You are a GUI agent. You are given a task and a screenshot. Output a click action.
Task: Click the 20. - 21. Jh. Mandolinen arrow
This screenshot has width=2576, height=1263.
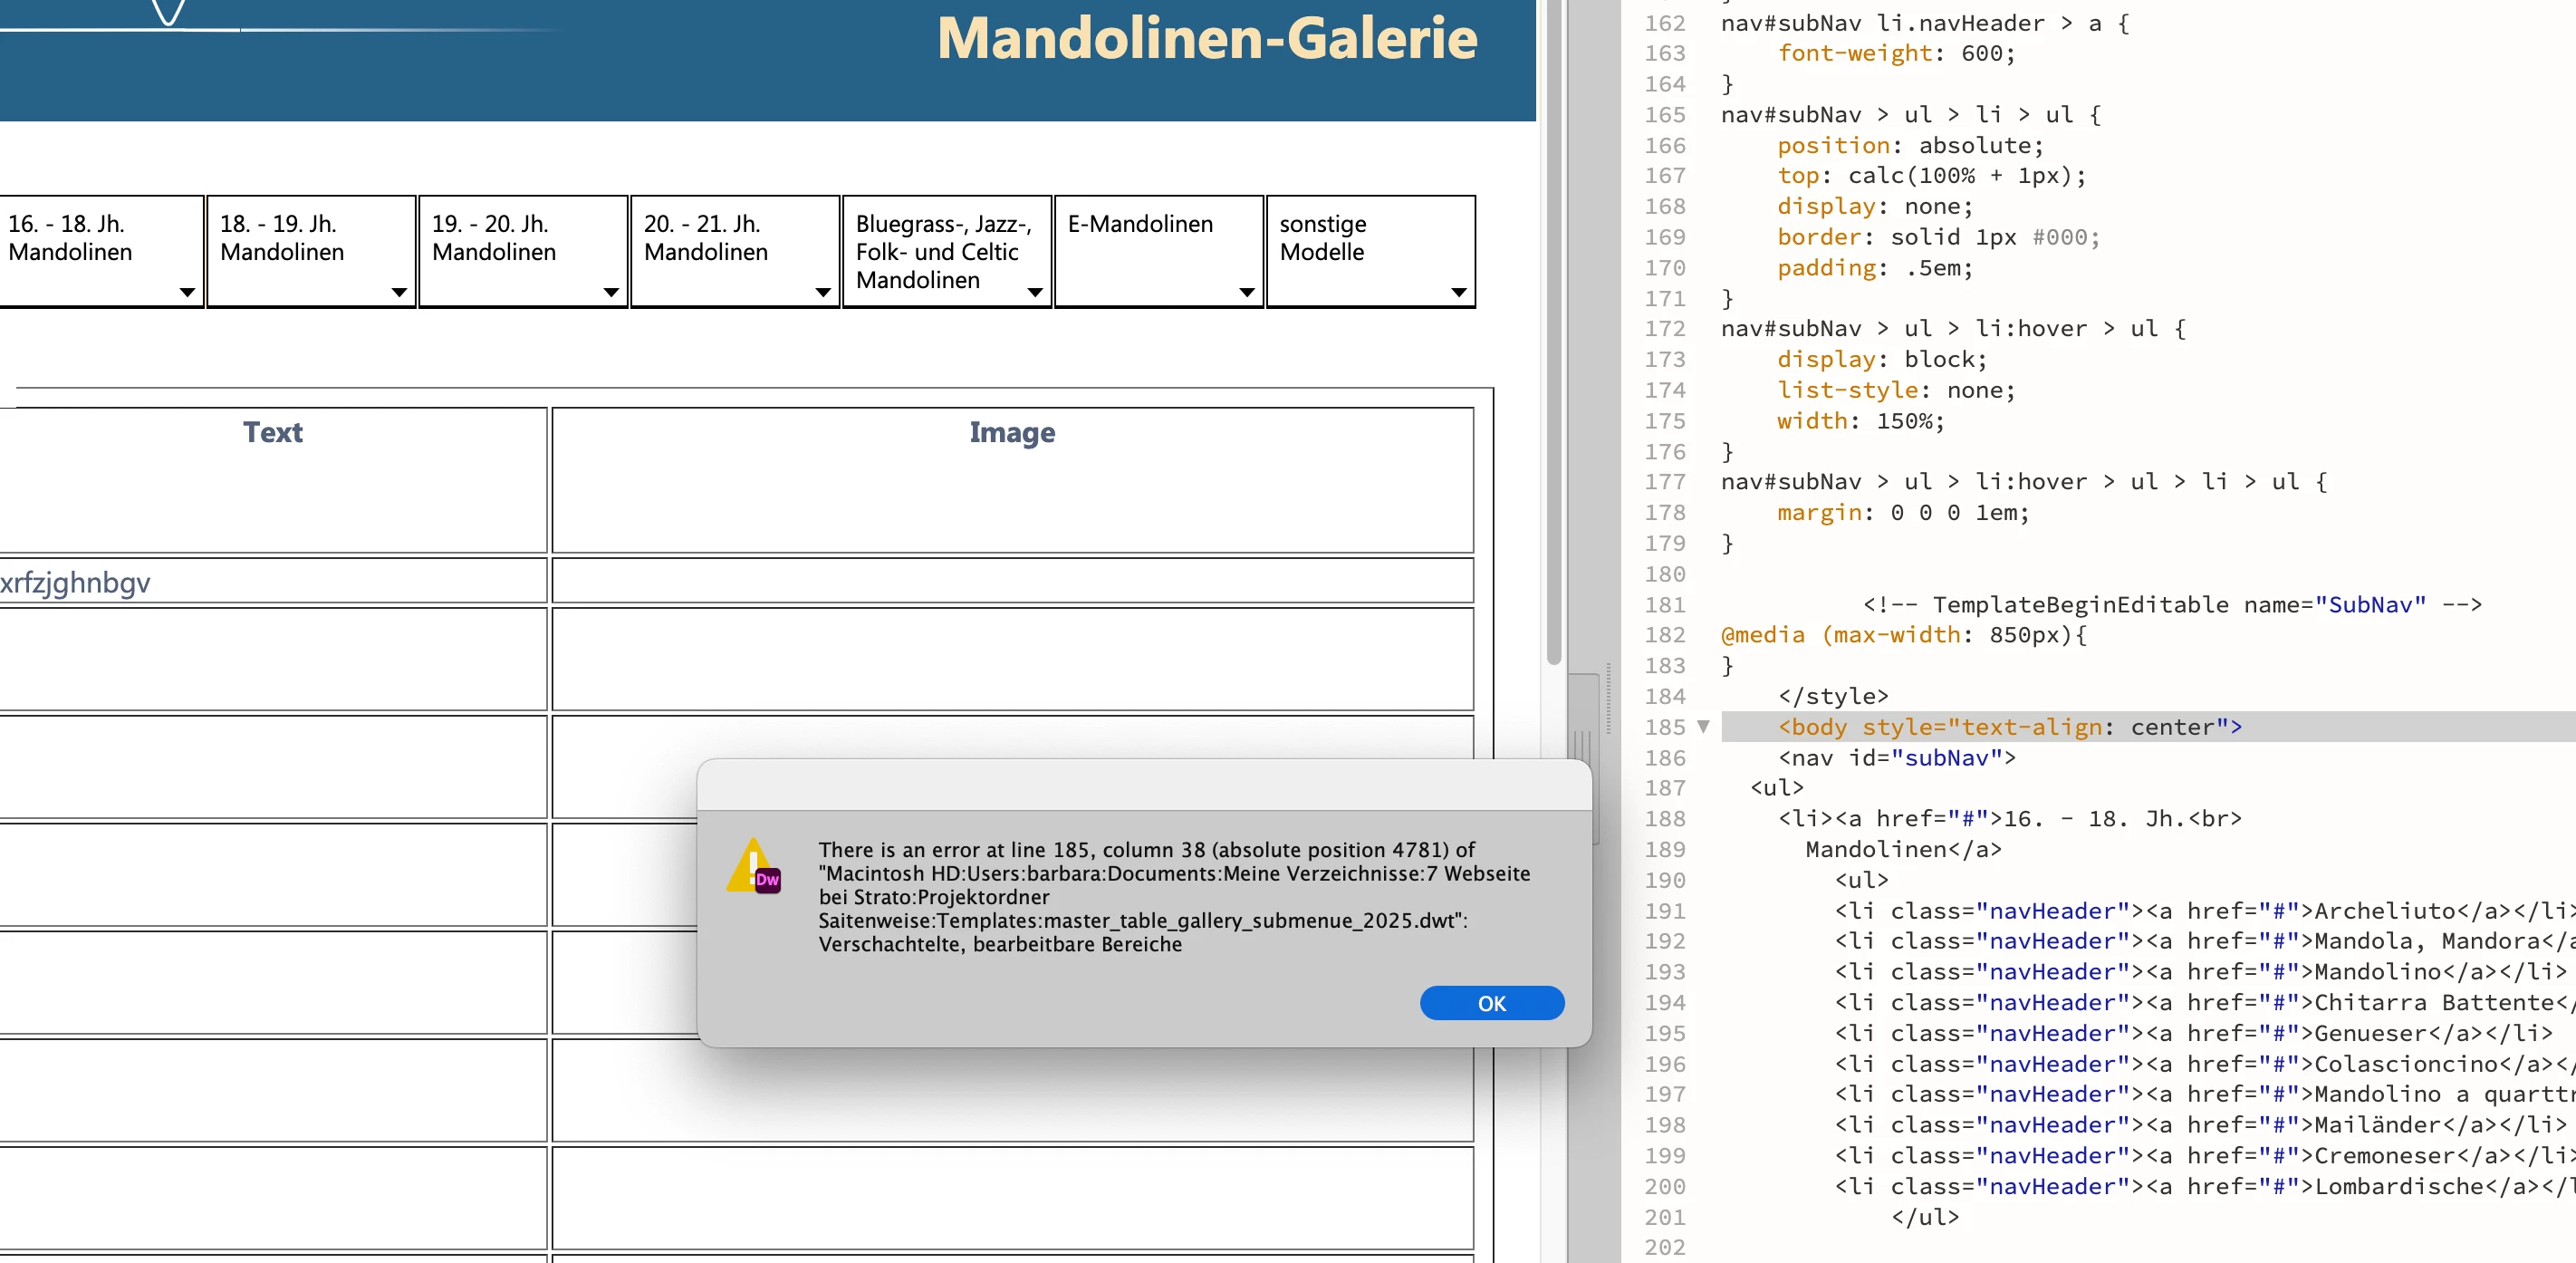[x=823, y=292]
